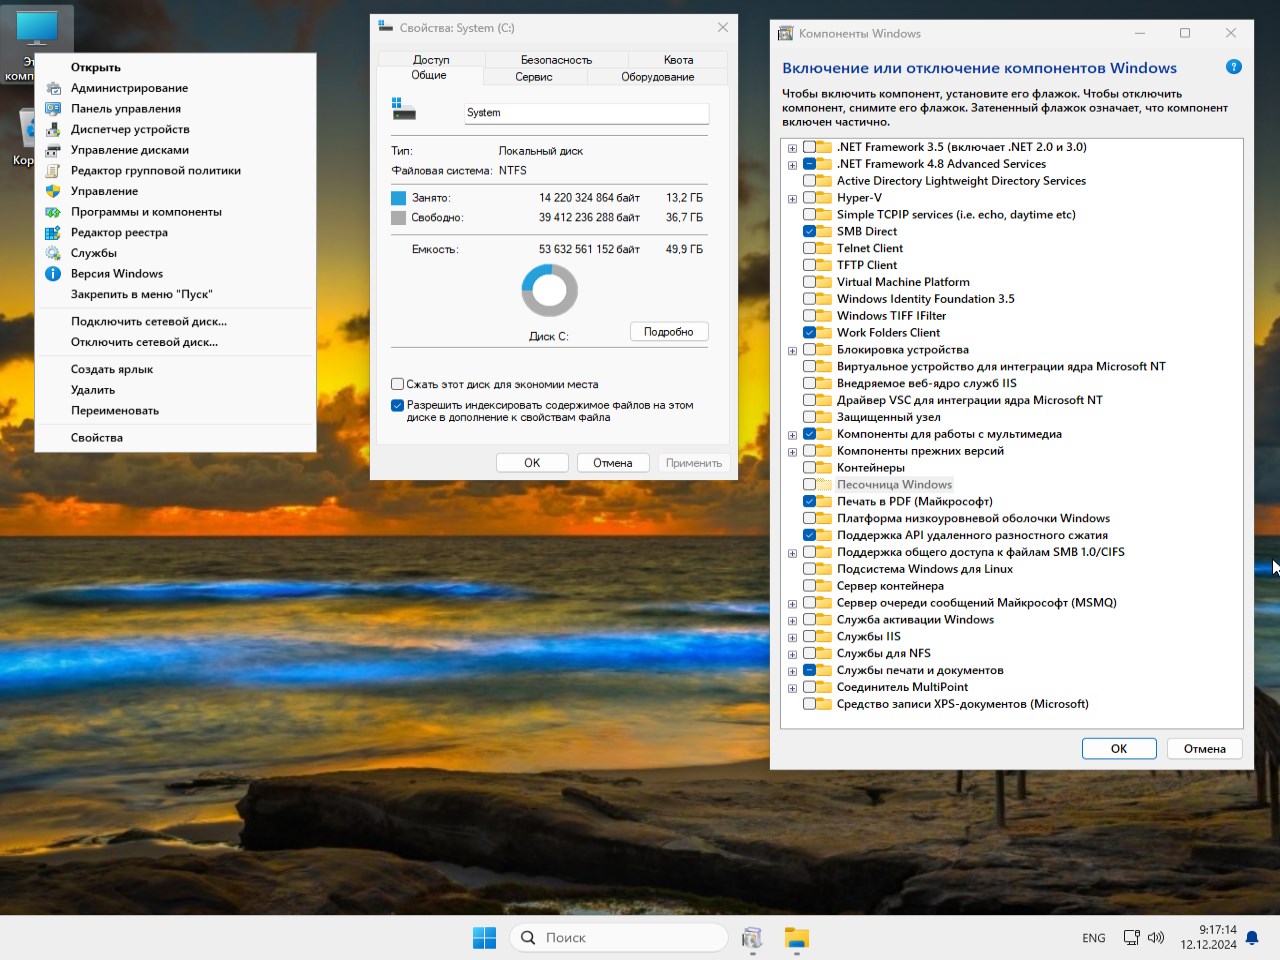The height and width of the screenshot is (960, 1280).
Task: Click the disk drive icon in System properties
Action: click(403, 109)
